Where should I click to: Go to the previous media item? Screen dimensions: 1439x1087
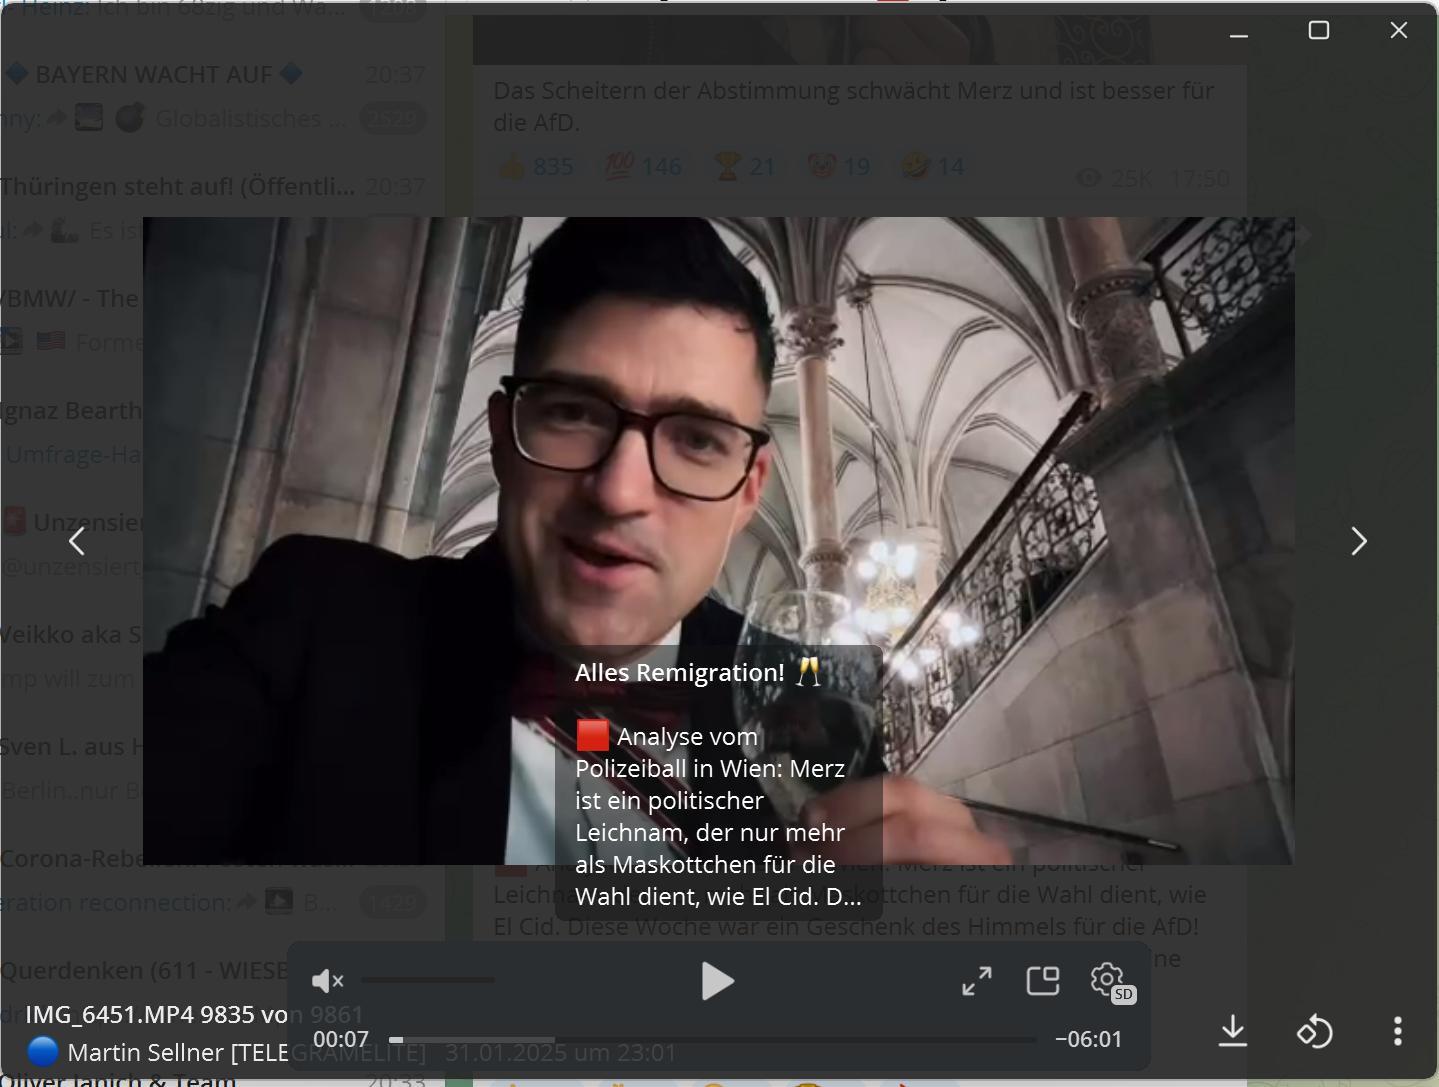[77, 541]
